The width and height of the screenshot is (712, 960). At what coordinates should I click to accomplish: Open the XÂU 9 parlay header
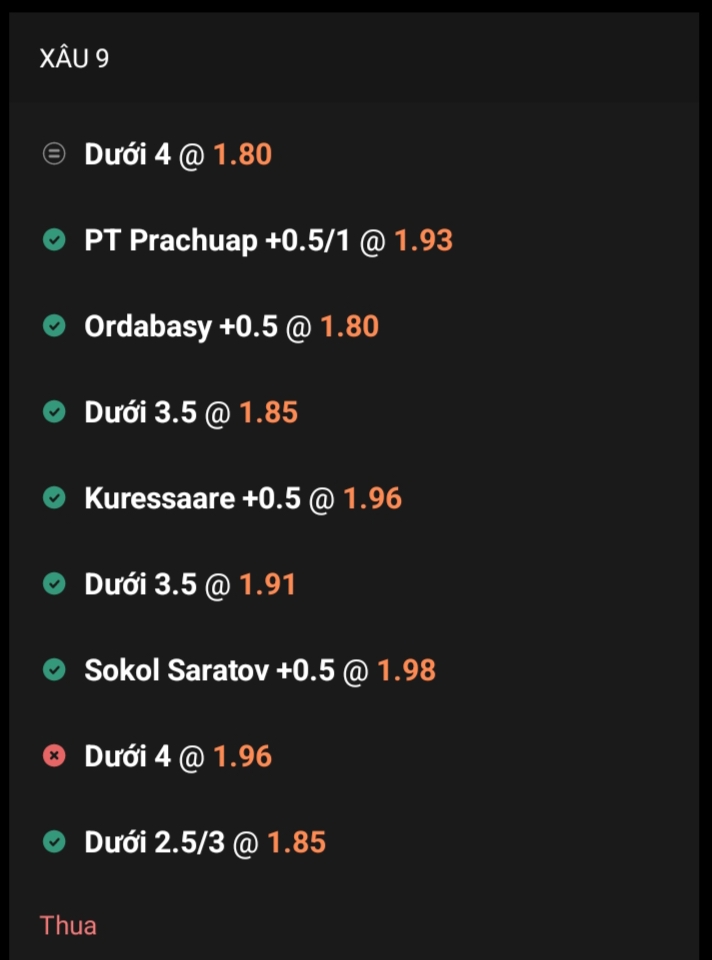[74, 59]
